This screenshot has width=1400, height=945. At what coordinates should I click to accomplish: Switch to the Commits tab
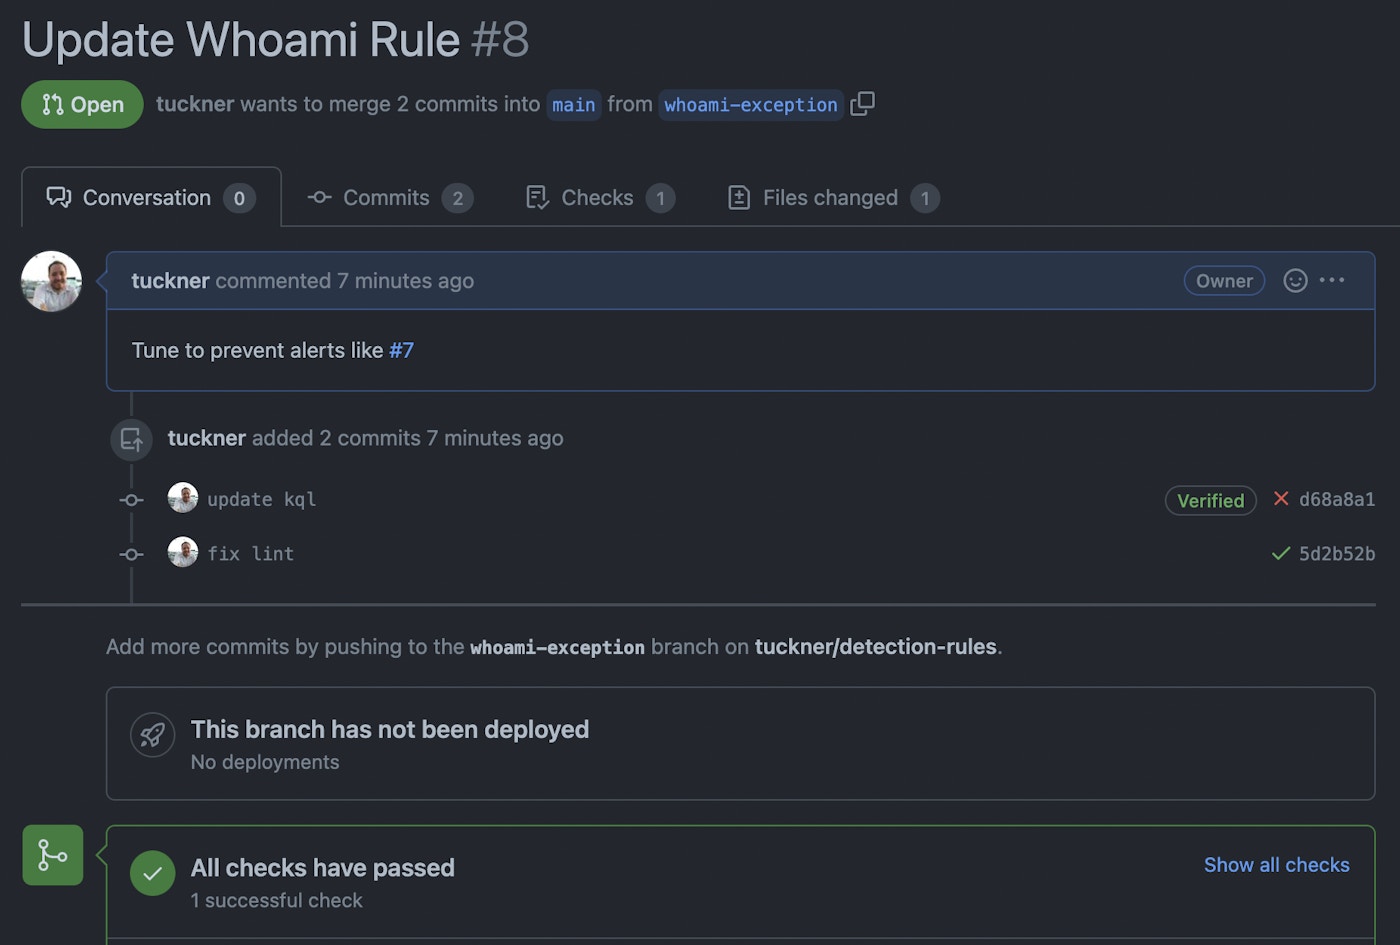click(x=388, y=198)
